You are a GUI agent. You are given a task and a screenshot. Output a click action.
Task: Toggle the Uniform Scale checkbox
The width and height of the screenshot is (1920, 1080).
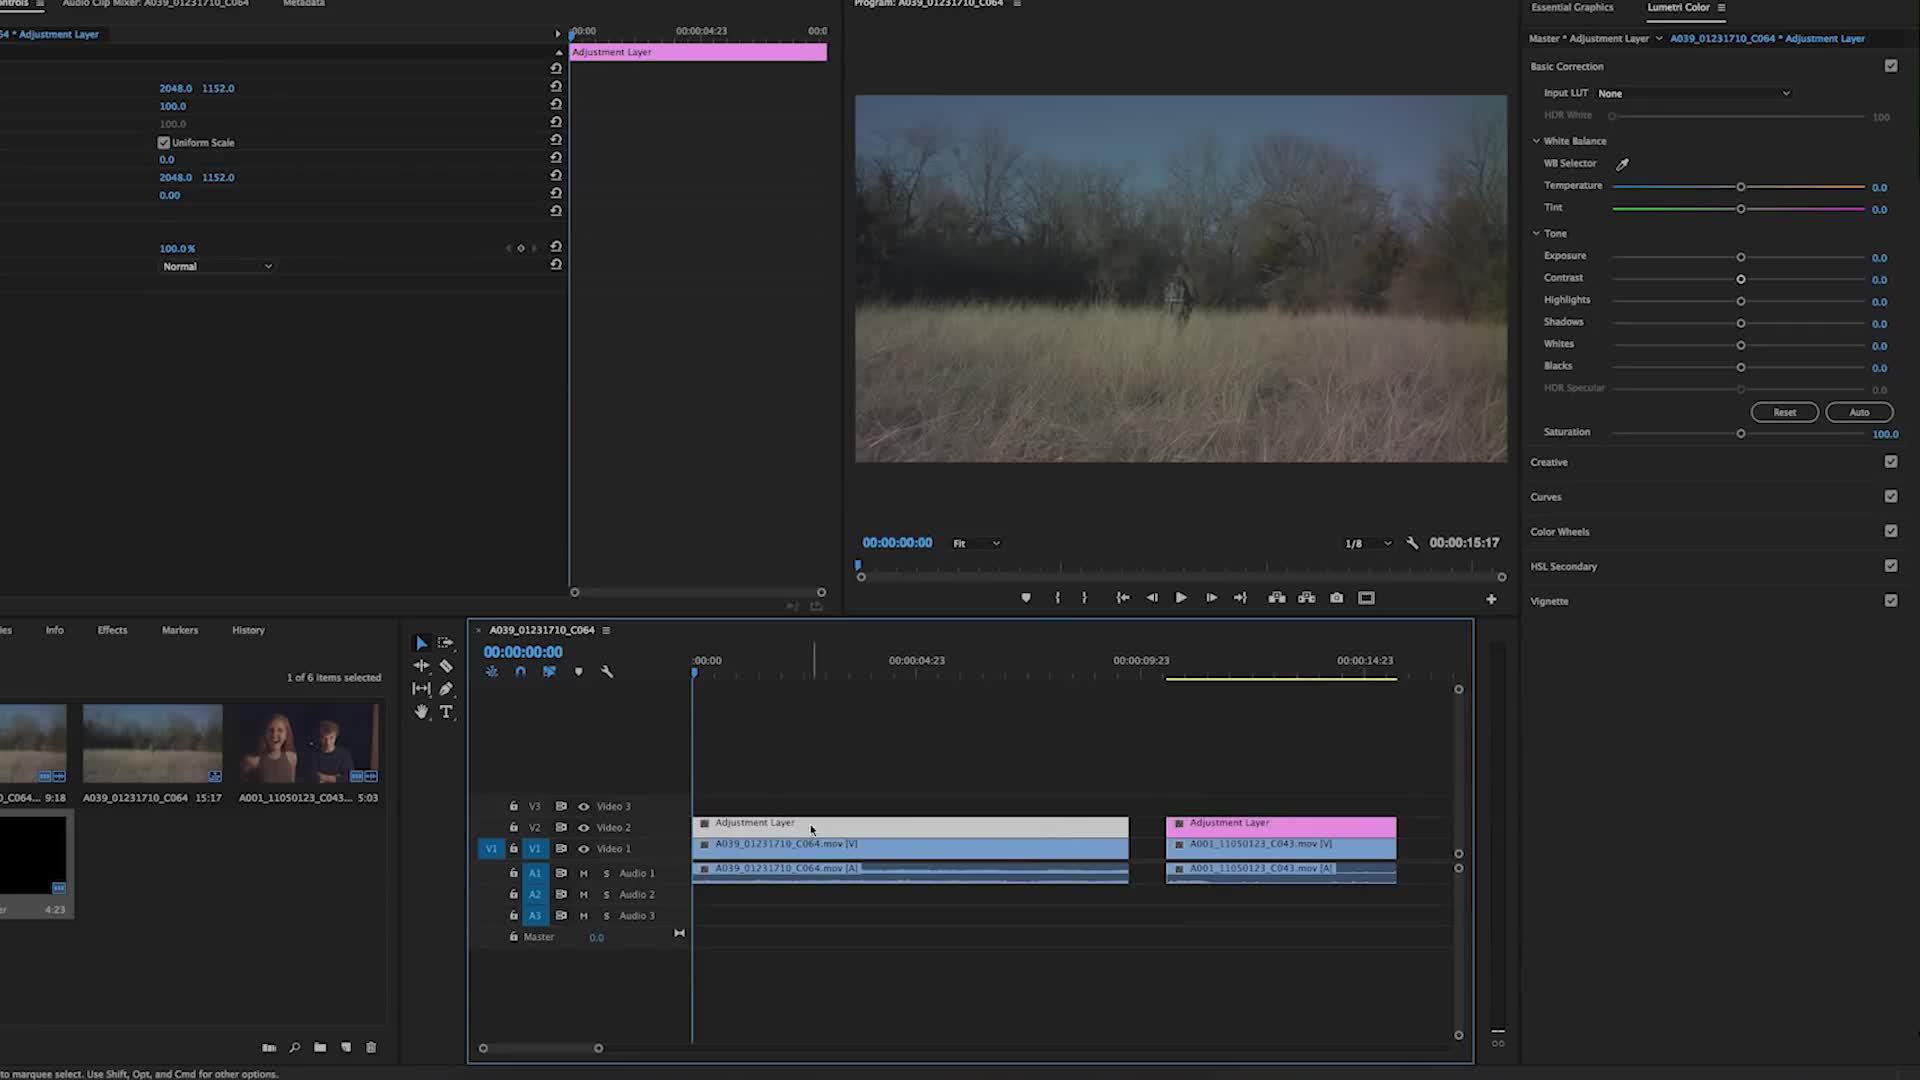pyautogui.click(x=164, y=142)
